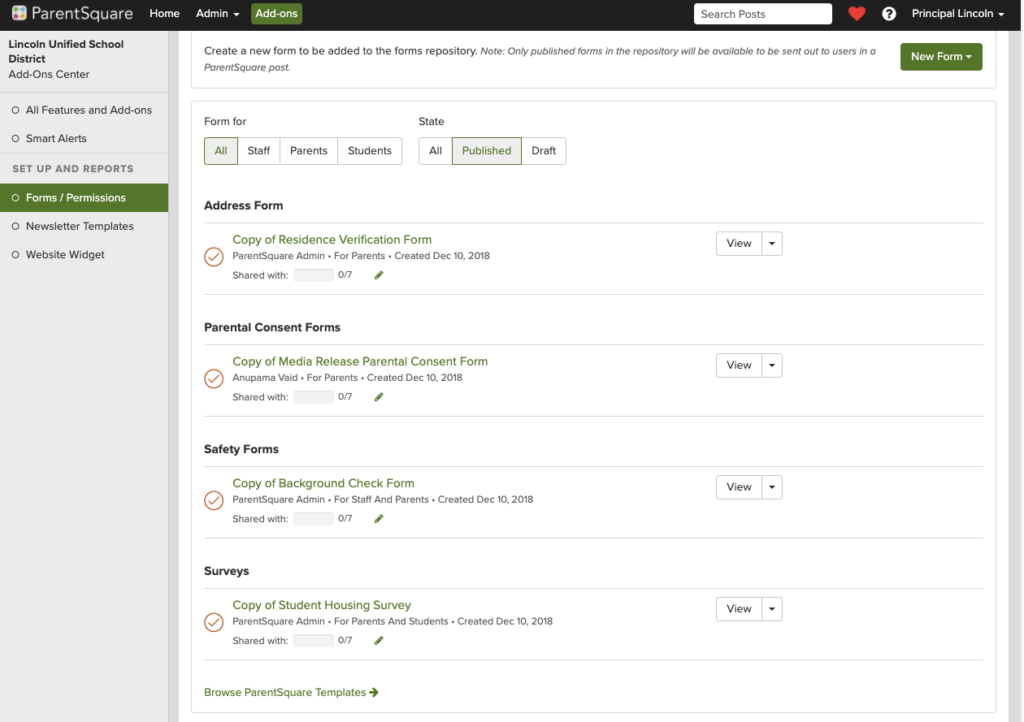
Task: Filter forms for Parents
Action: (308, 151)
